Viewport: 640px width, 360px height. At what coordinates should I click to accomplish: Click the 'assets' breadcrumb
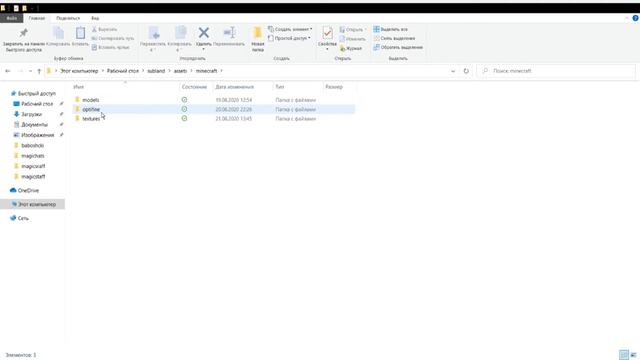pos(180,71)
